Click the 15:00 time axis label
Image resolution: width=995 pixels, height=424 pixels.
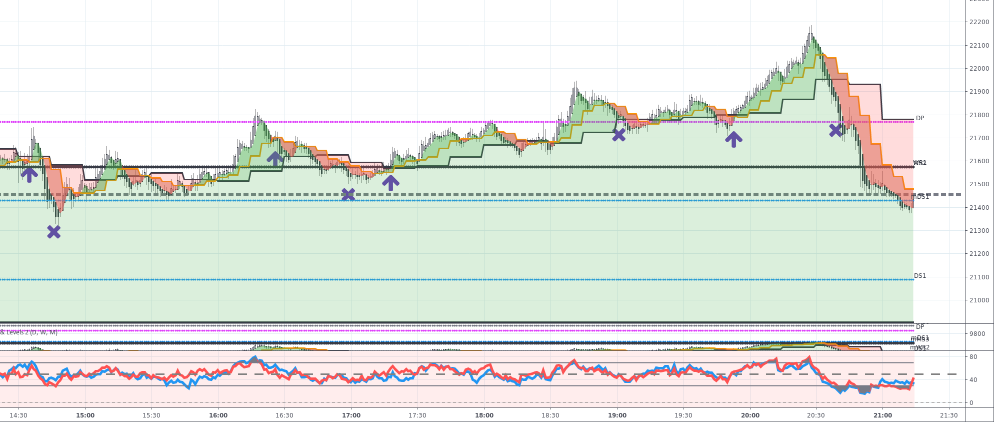(85, 416)
